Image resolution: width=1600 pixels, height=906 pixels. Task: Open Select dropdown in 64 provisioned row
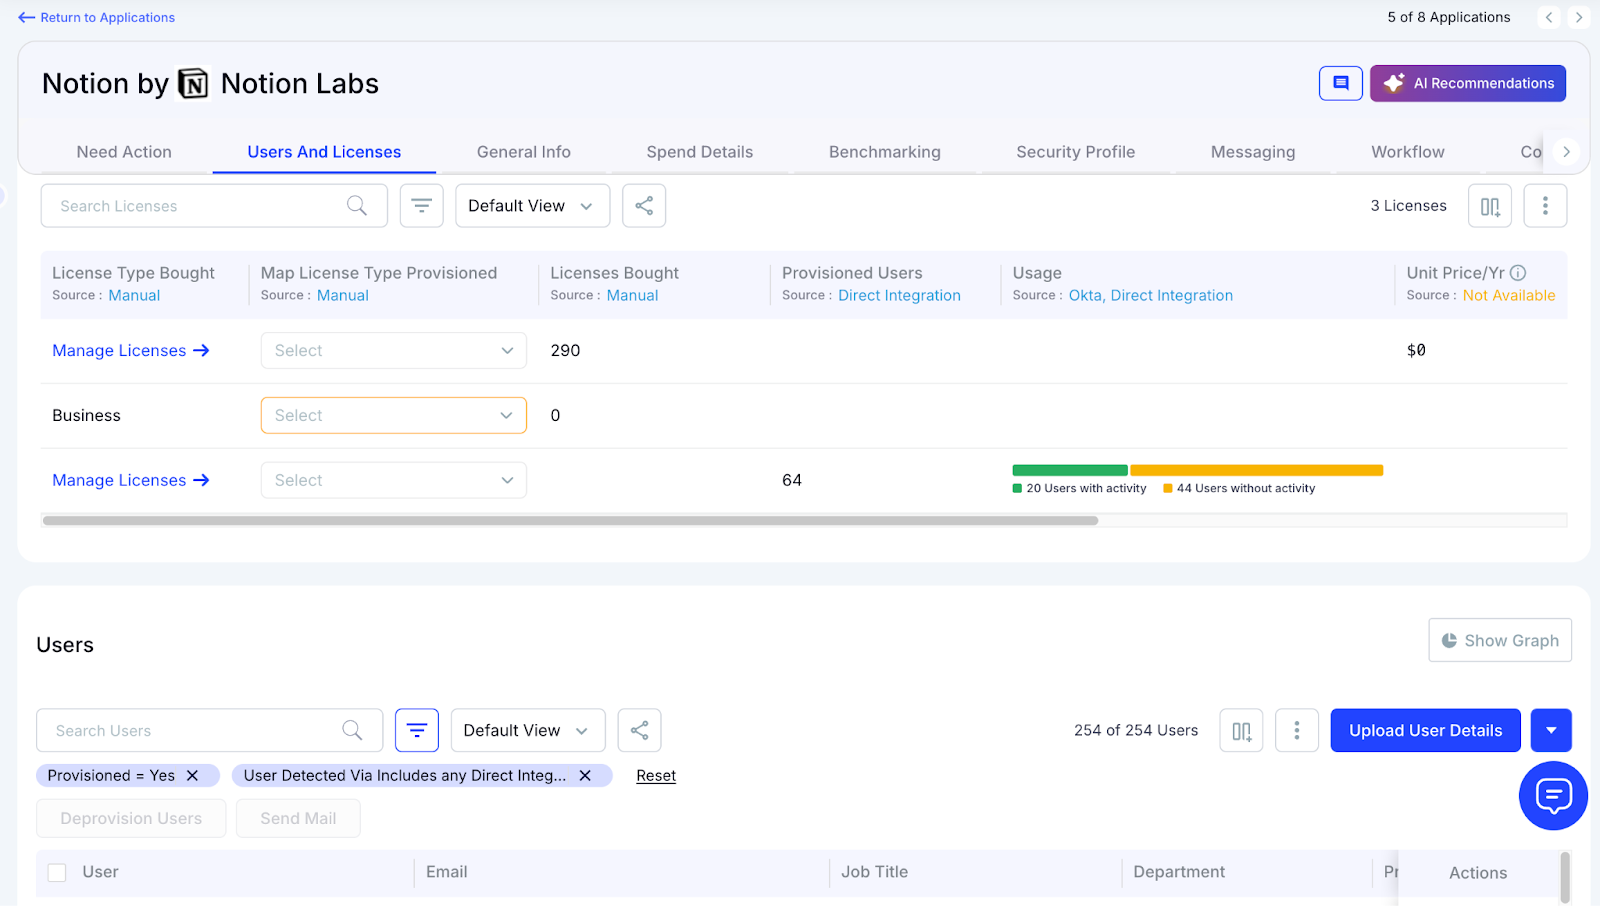(394, 481)
